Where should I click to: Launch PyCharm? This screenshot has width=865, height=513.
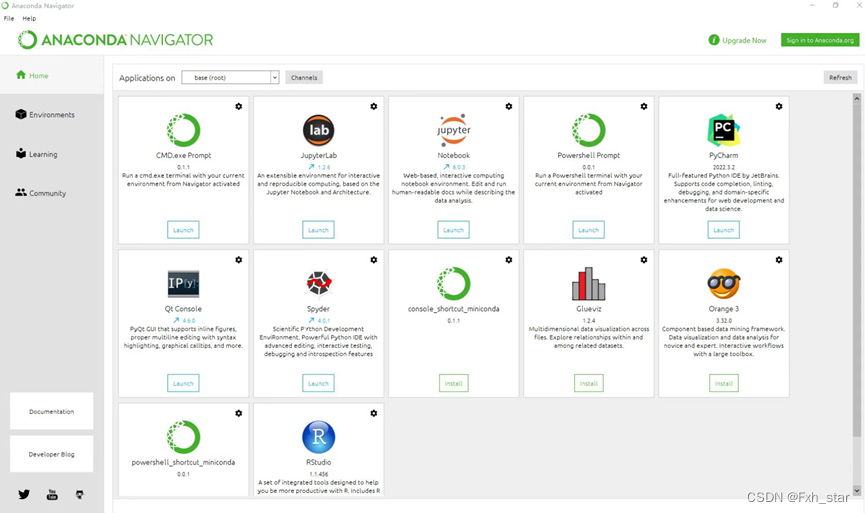(723, 229)
